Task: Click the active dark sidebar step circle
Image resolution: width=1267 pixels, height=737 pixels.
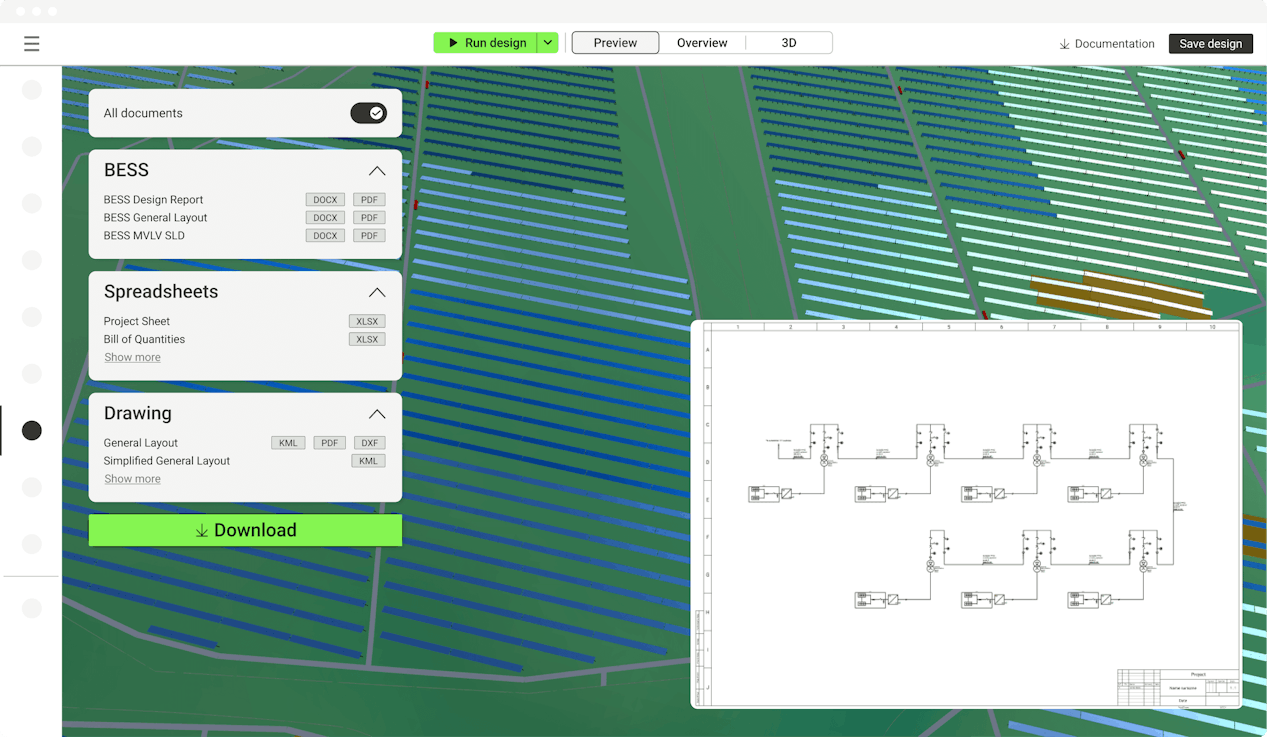Action: (x=32, y=431)
